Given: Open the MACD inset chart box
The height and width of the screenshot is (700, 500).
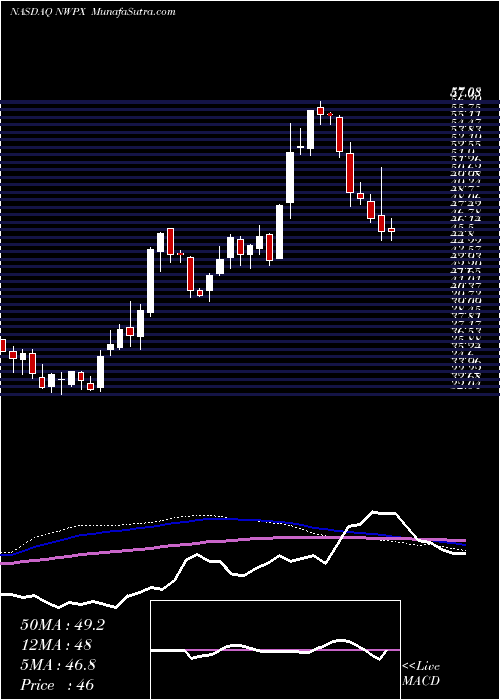Looking at the screenshot, I should 275,650.
